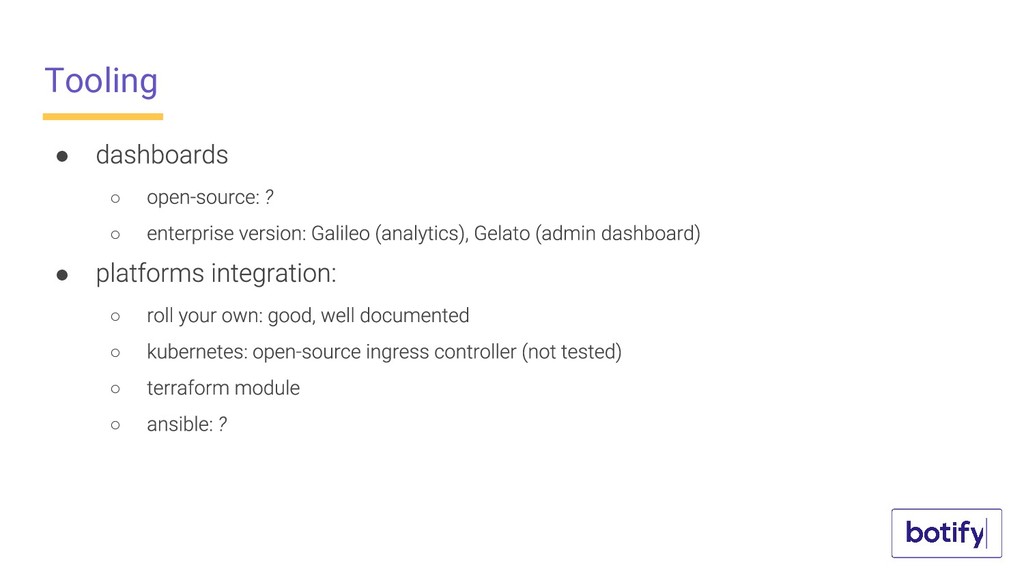Click the hollow bullet beside enterprise version

point(116,234)
